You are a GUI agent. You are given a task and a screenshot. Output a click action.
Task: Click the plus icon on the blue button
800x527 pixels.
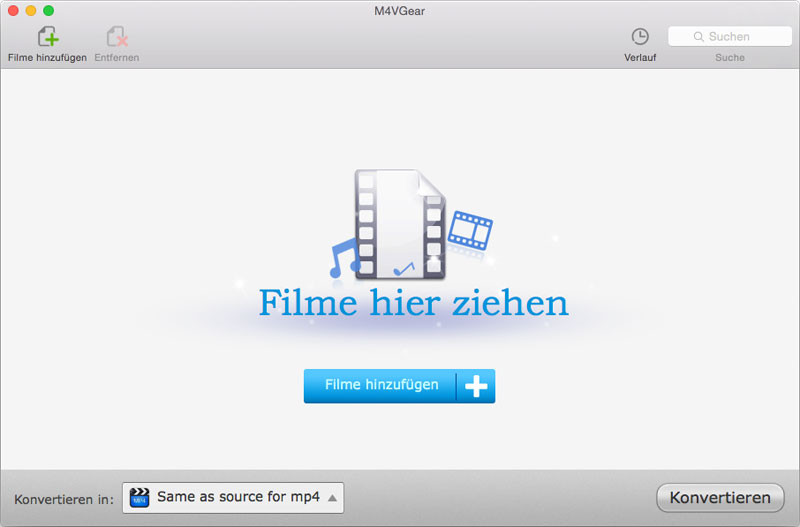tap(476, 386)
